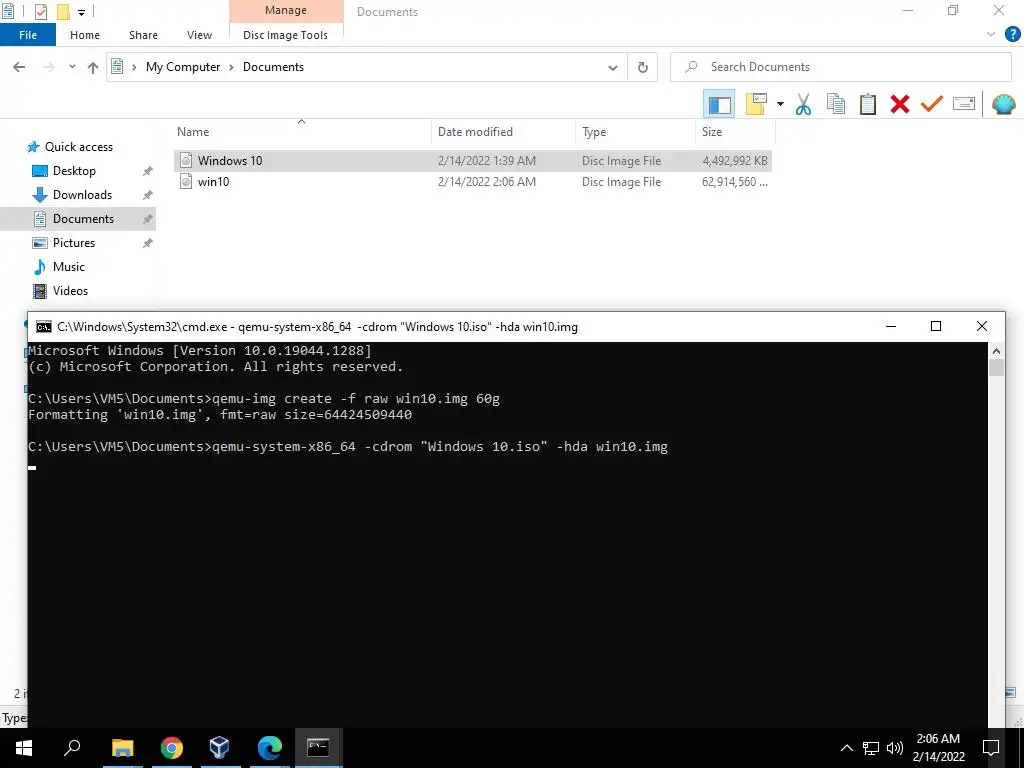Open Documents in the navigation pane
This screenshot has width=1024, height=768.
pyautogui.click(x=83, y=219)
